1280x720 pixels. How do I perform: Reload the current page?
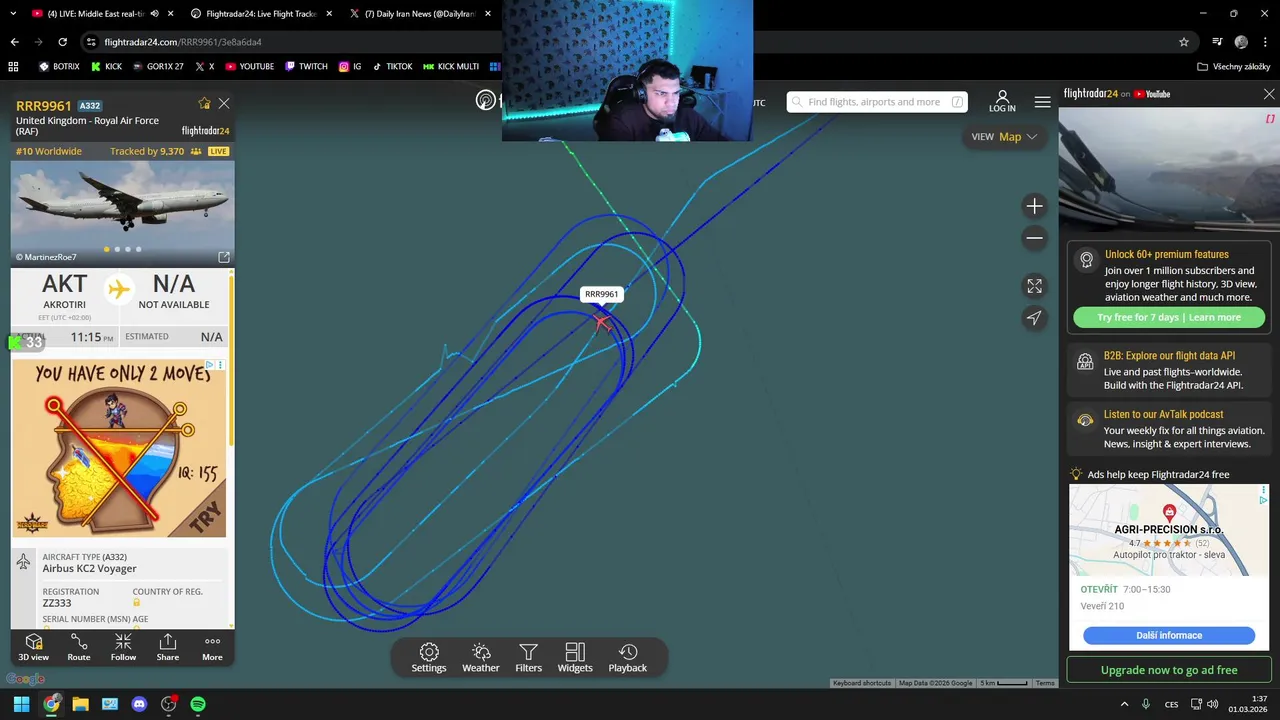point(62,42)
